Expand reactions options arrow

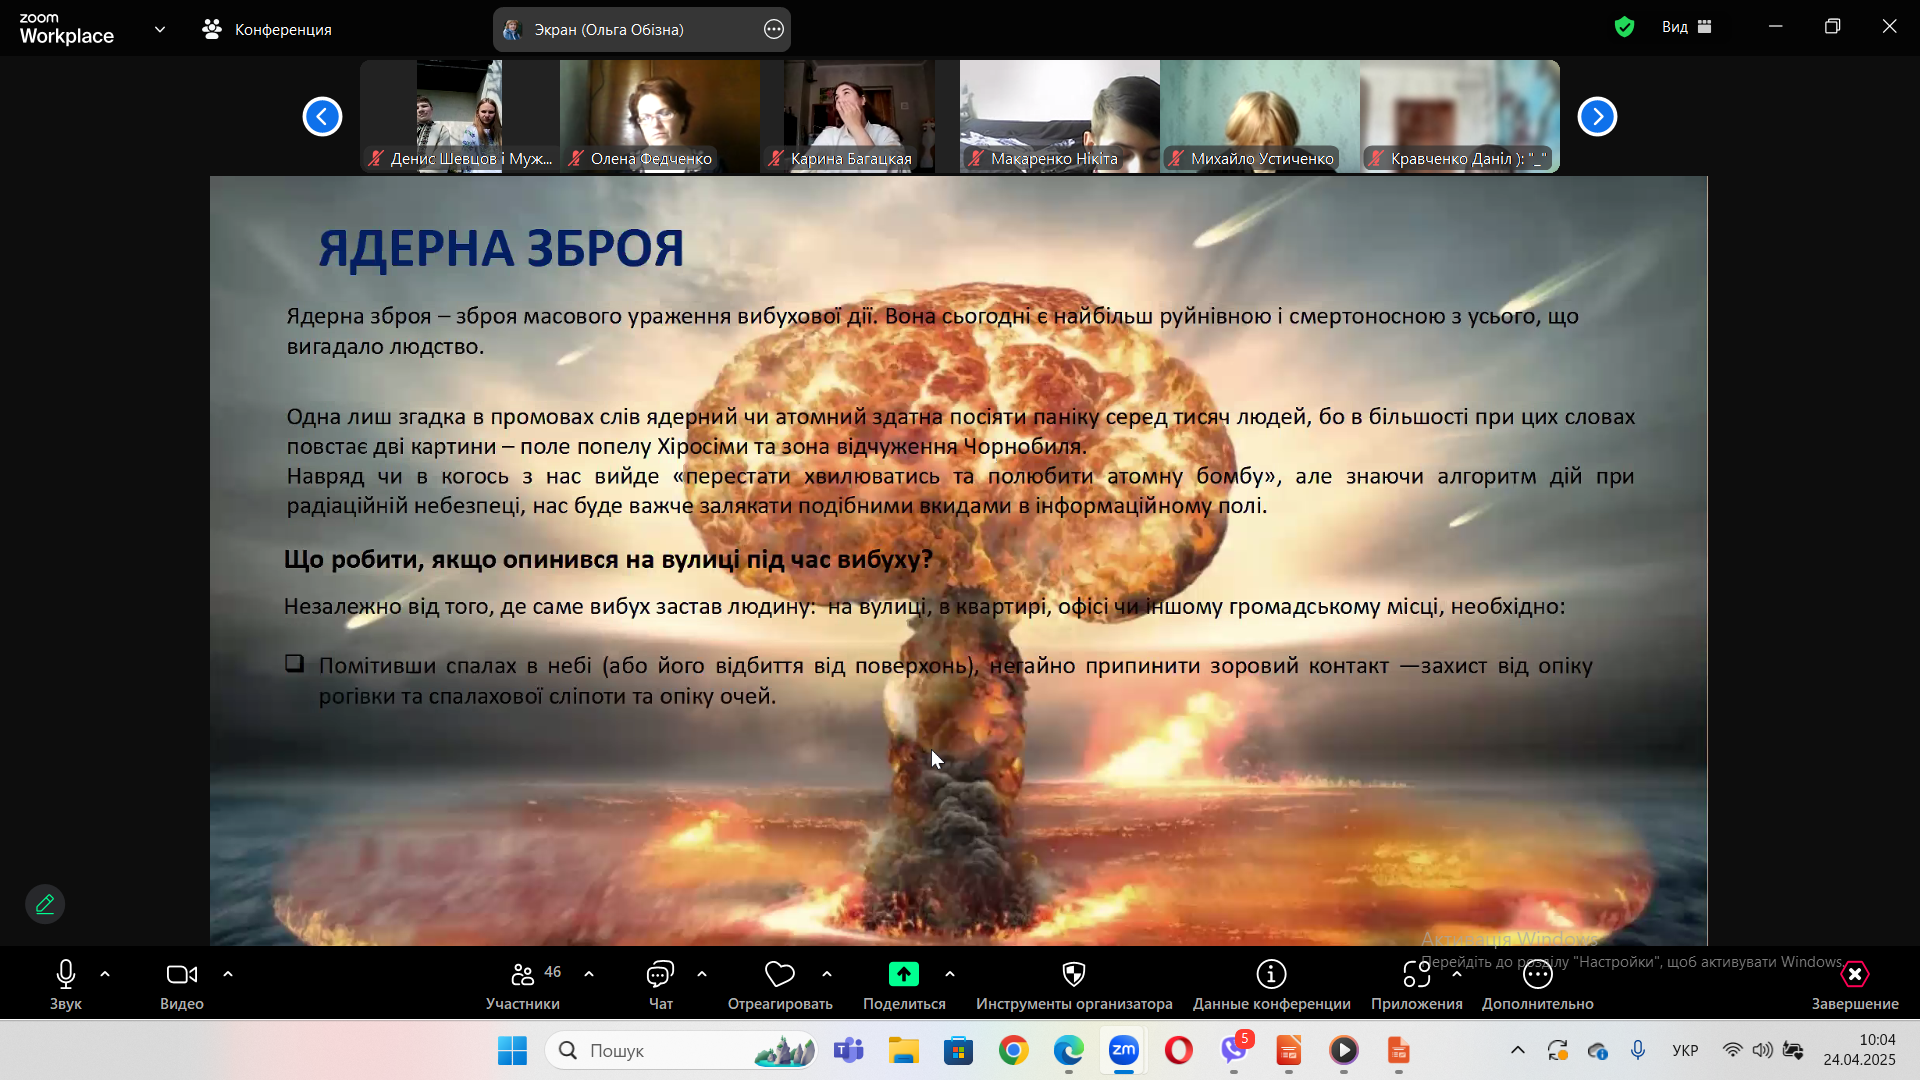point(827,974)
